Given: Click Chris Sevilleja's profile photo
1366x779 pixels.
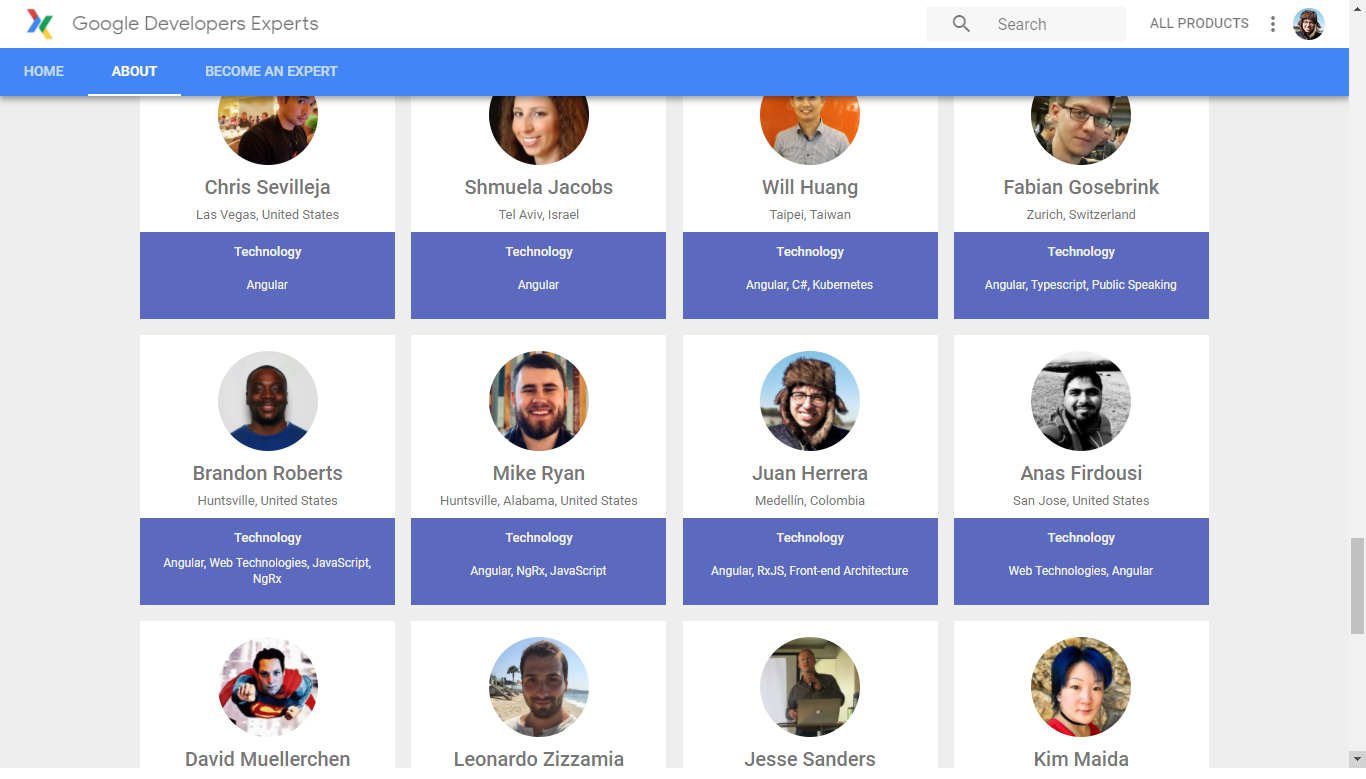Looking at the screenshot, I should pyautogui.click(x=268, y=130).
